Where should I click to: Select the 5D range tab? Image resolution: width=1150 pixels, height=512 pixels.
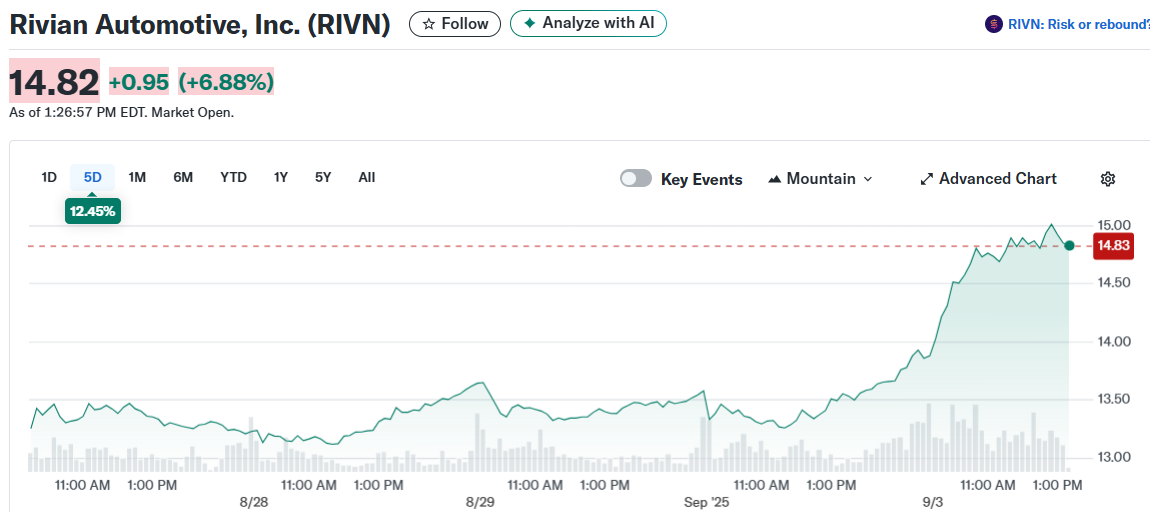[x=92, y=178]
